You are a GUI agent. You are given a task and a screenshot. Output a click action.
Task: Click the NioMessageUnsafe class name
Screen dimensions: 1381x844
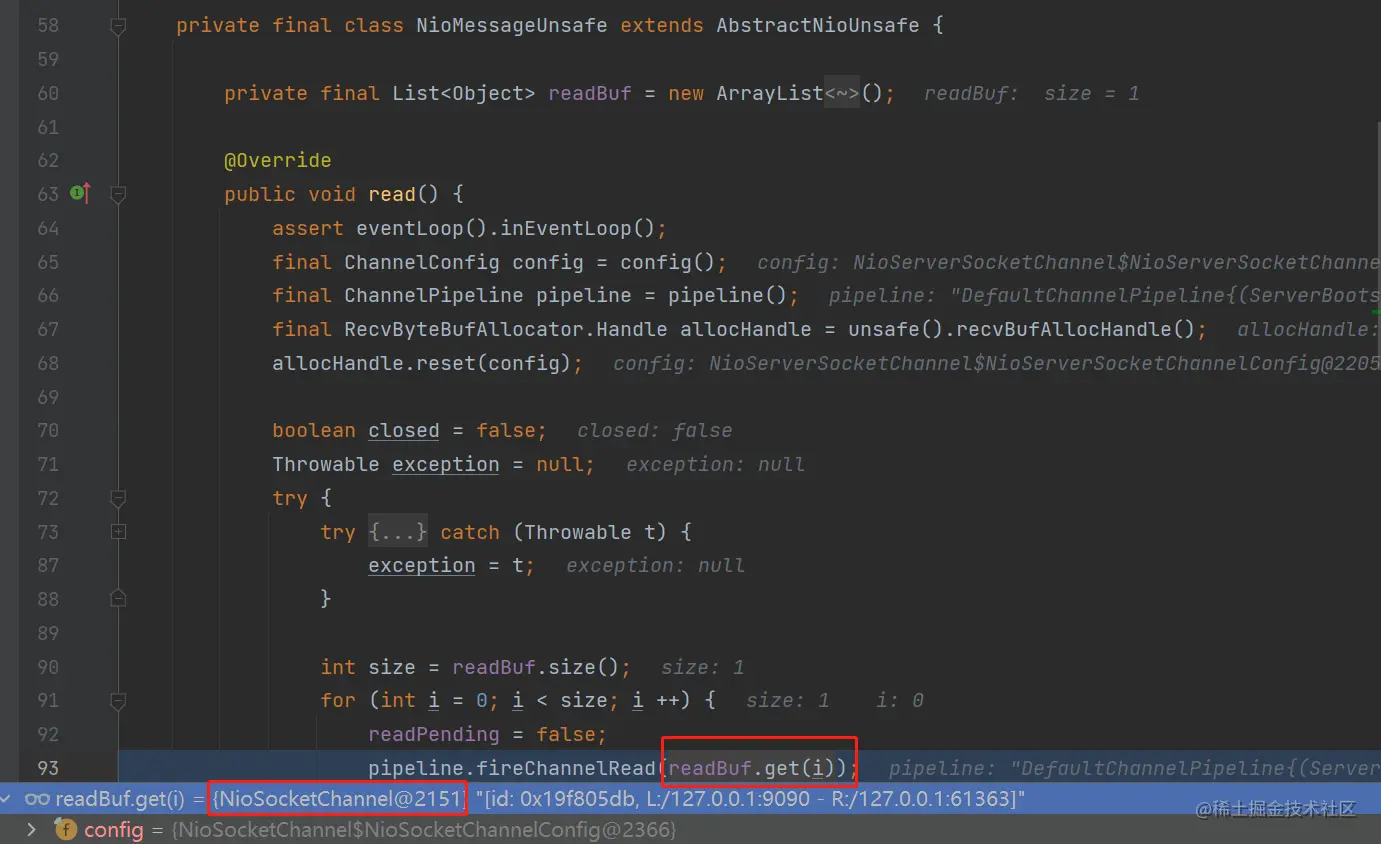click(512, 26)
